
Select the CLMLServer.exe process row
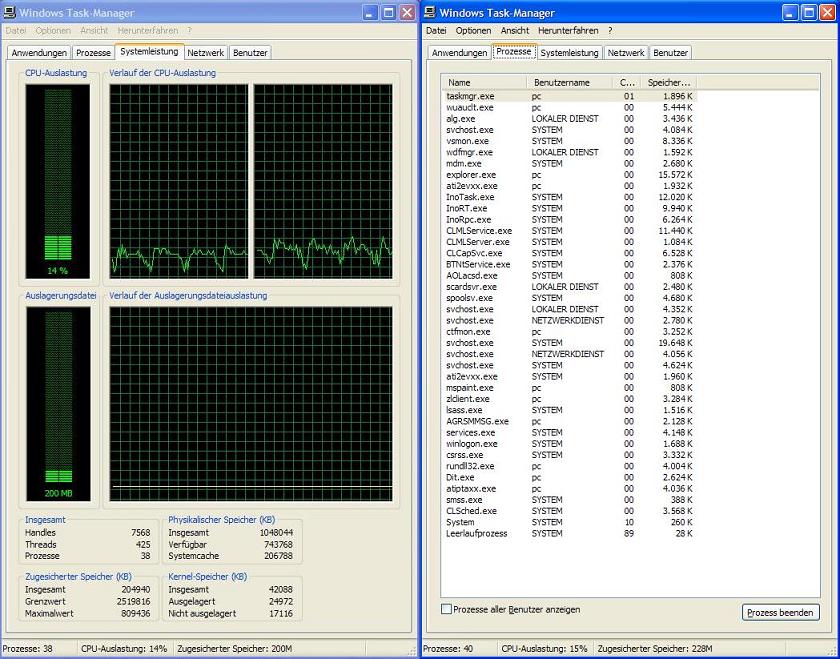[569, 242]
